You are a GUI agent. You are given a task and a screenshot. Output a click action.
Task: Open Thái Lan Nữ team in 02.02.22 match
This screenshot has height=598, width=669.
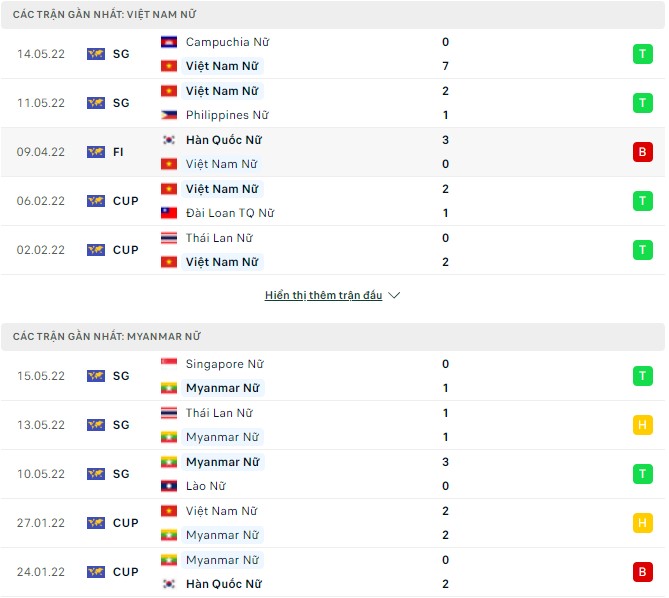pos(219,238)
